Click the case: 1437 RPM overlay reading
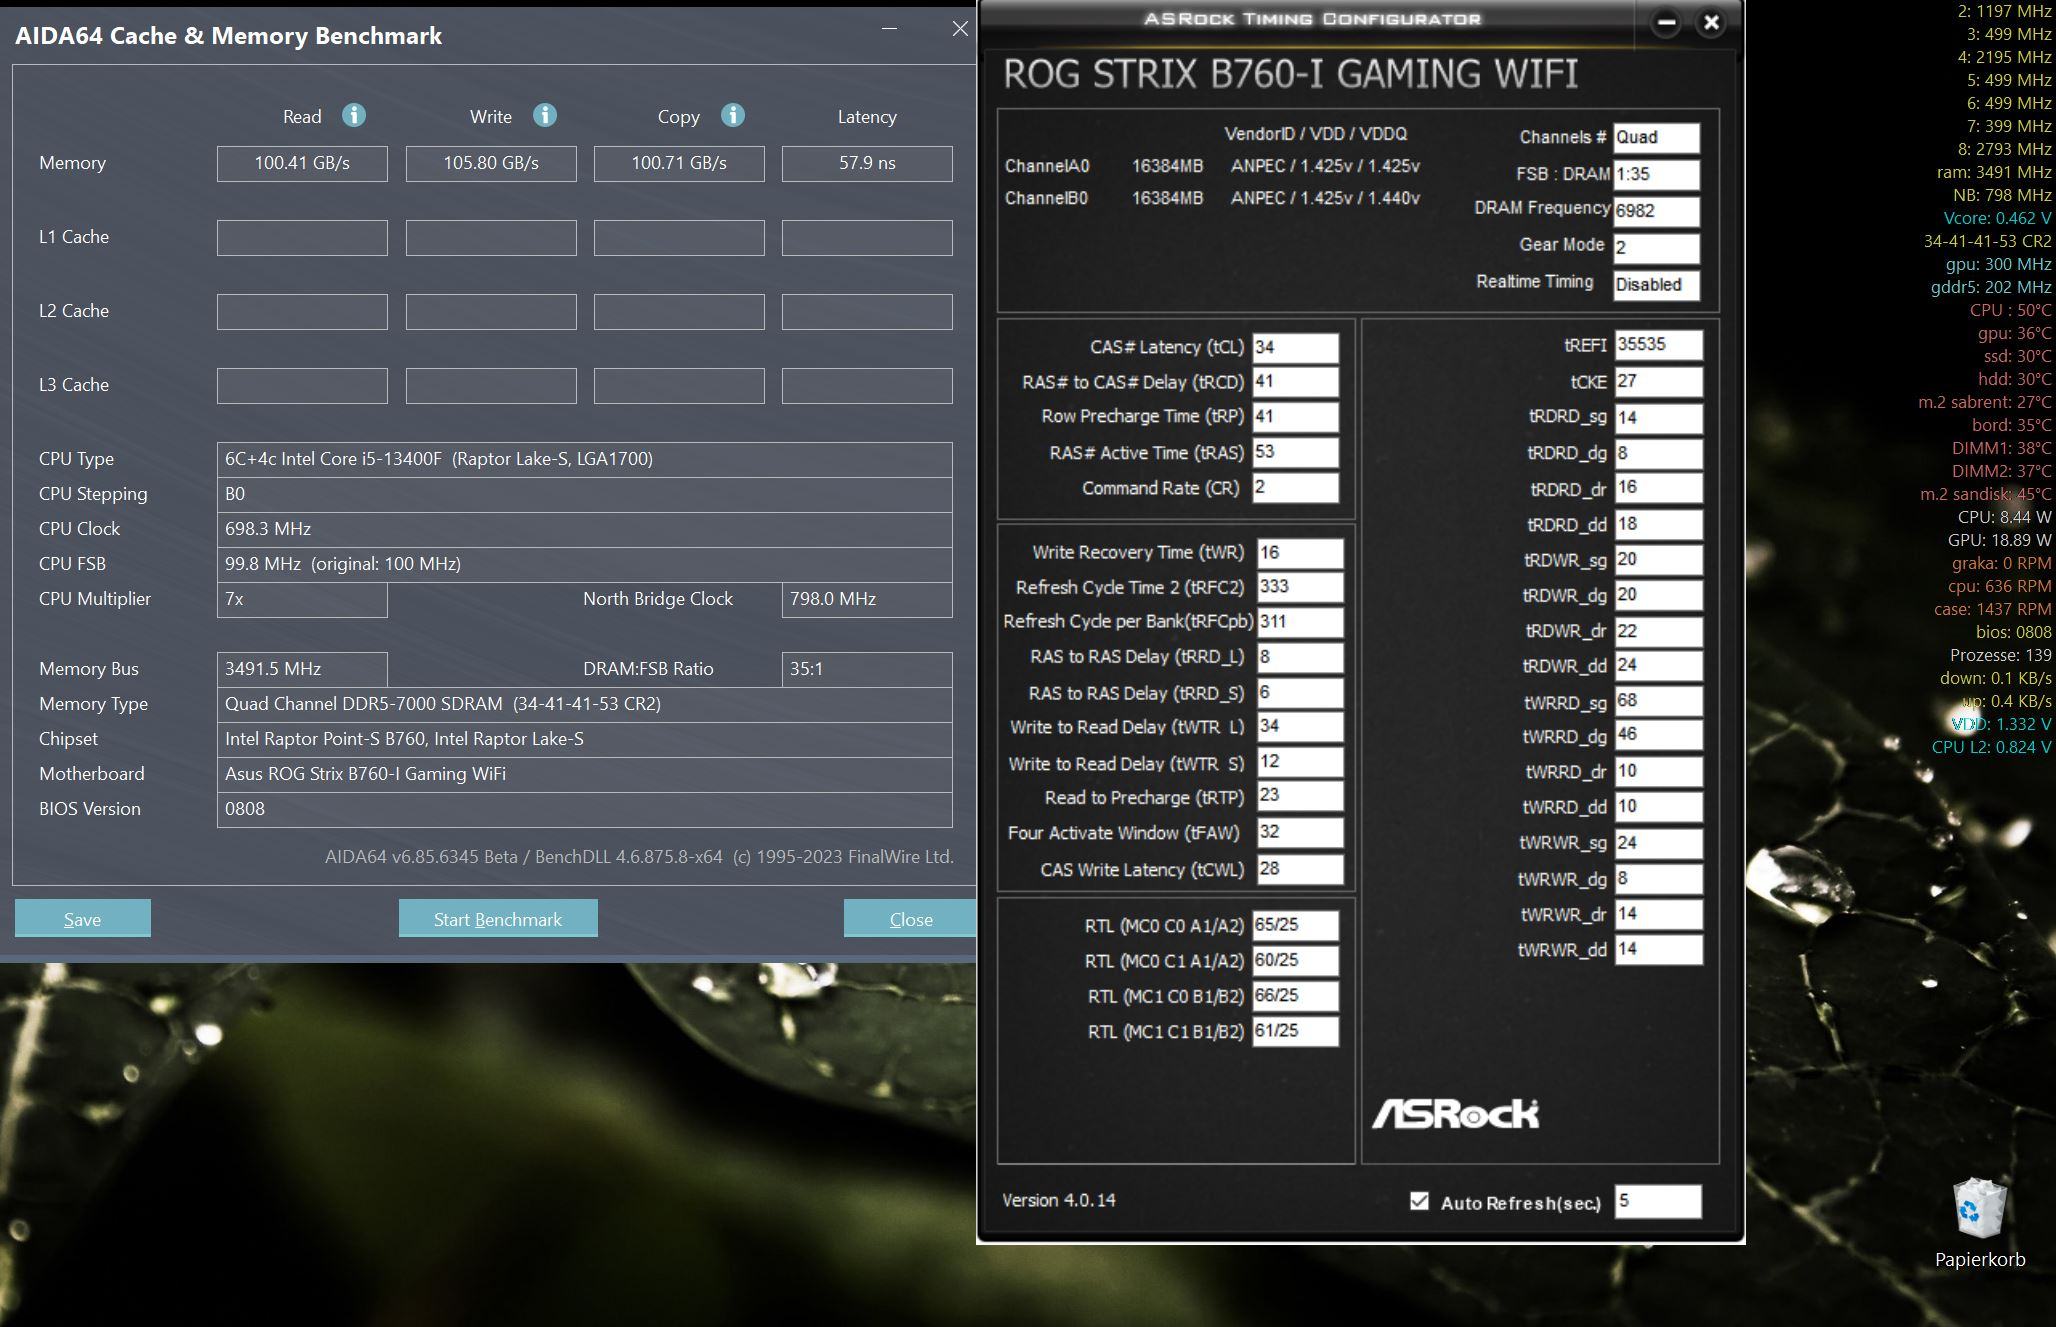The image size is (2056, 1327). tap(1992, 609)
